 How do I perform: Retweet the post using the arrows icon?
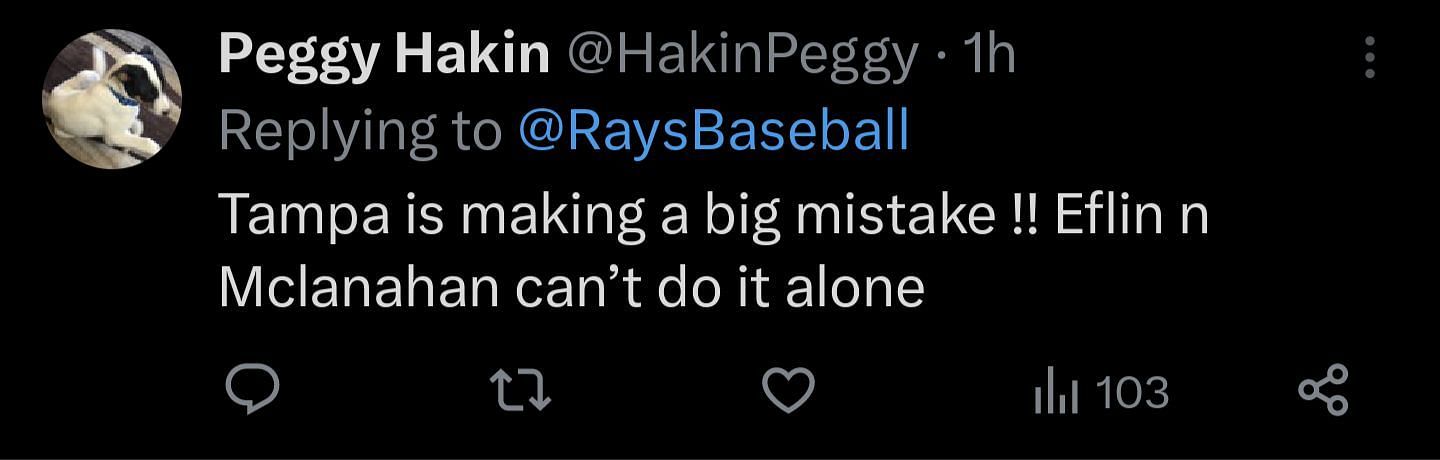[520, 391]
